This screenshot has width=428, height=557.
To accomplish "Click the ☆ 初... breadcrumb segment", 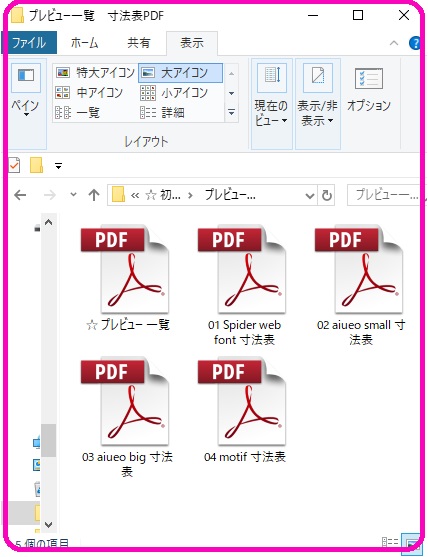I will point(163,195).
